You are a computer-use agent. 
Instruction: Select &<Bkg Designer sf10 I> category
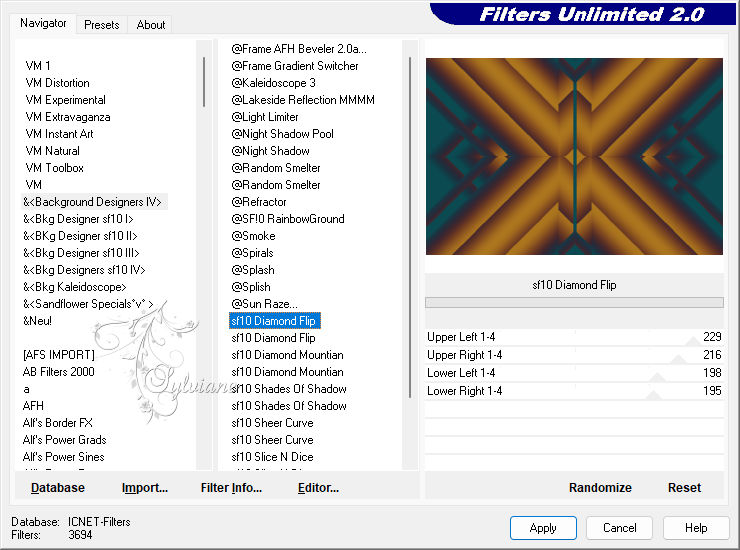pos(78,219)
